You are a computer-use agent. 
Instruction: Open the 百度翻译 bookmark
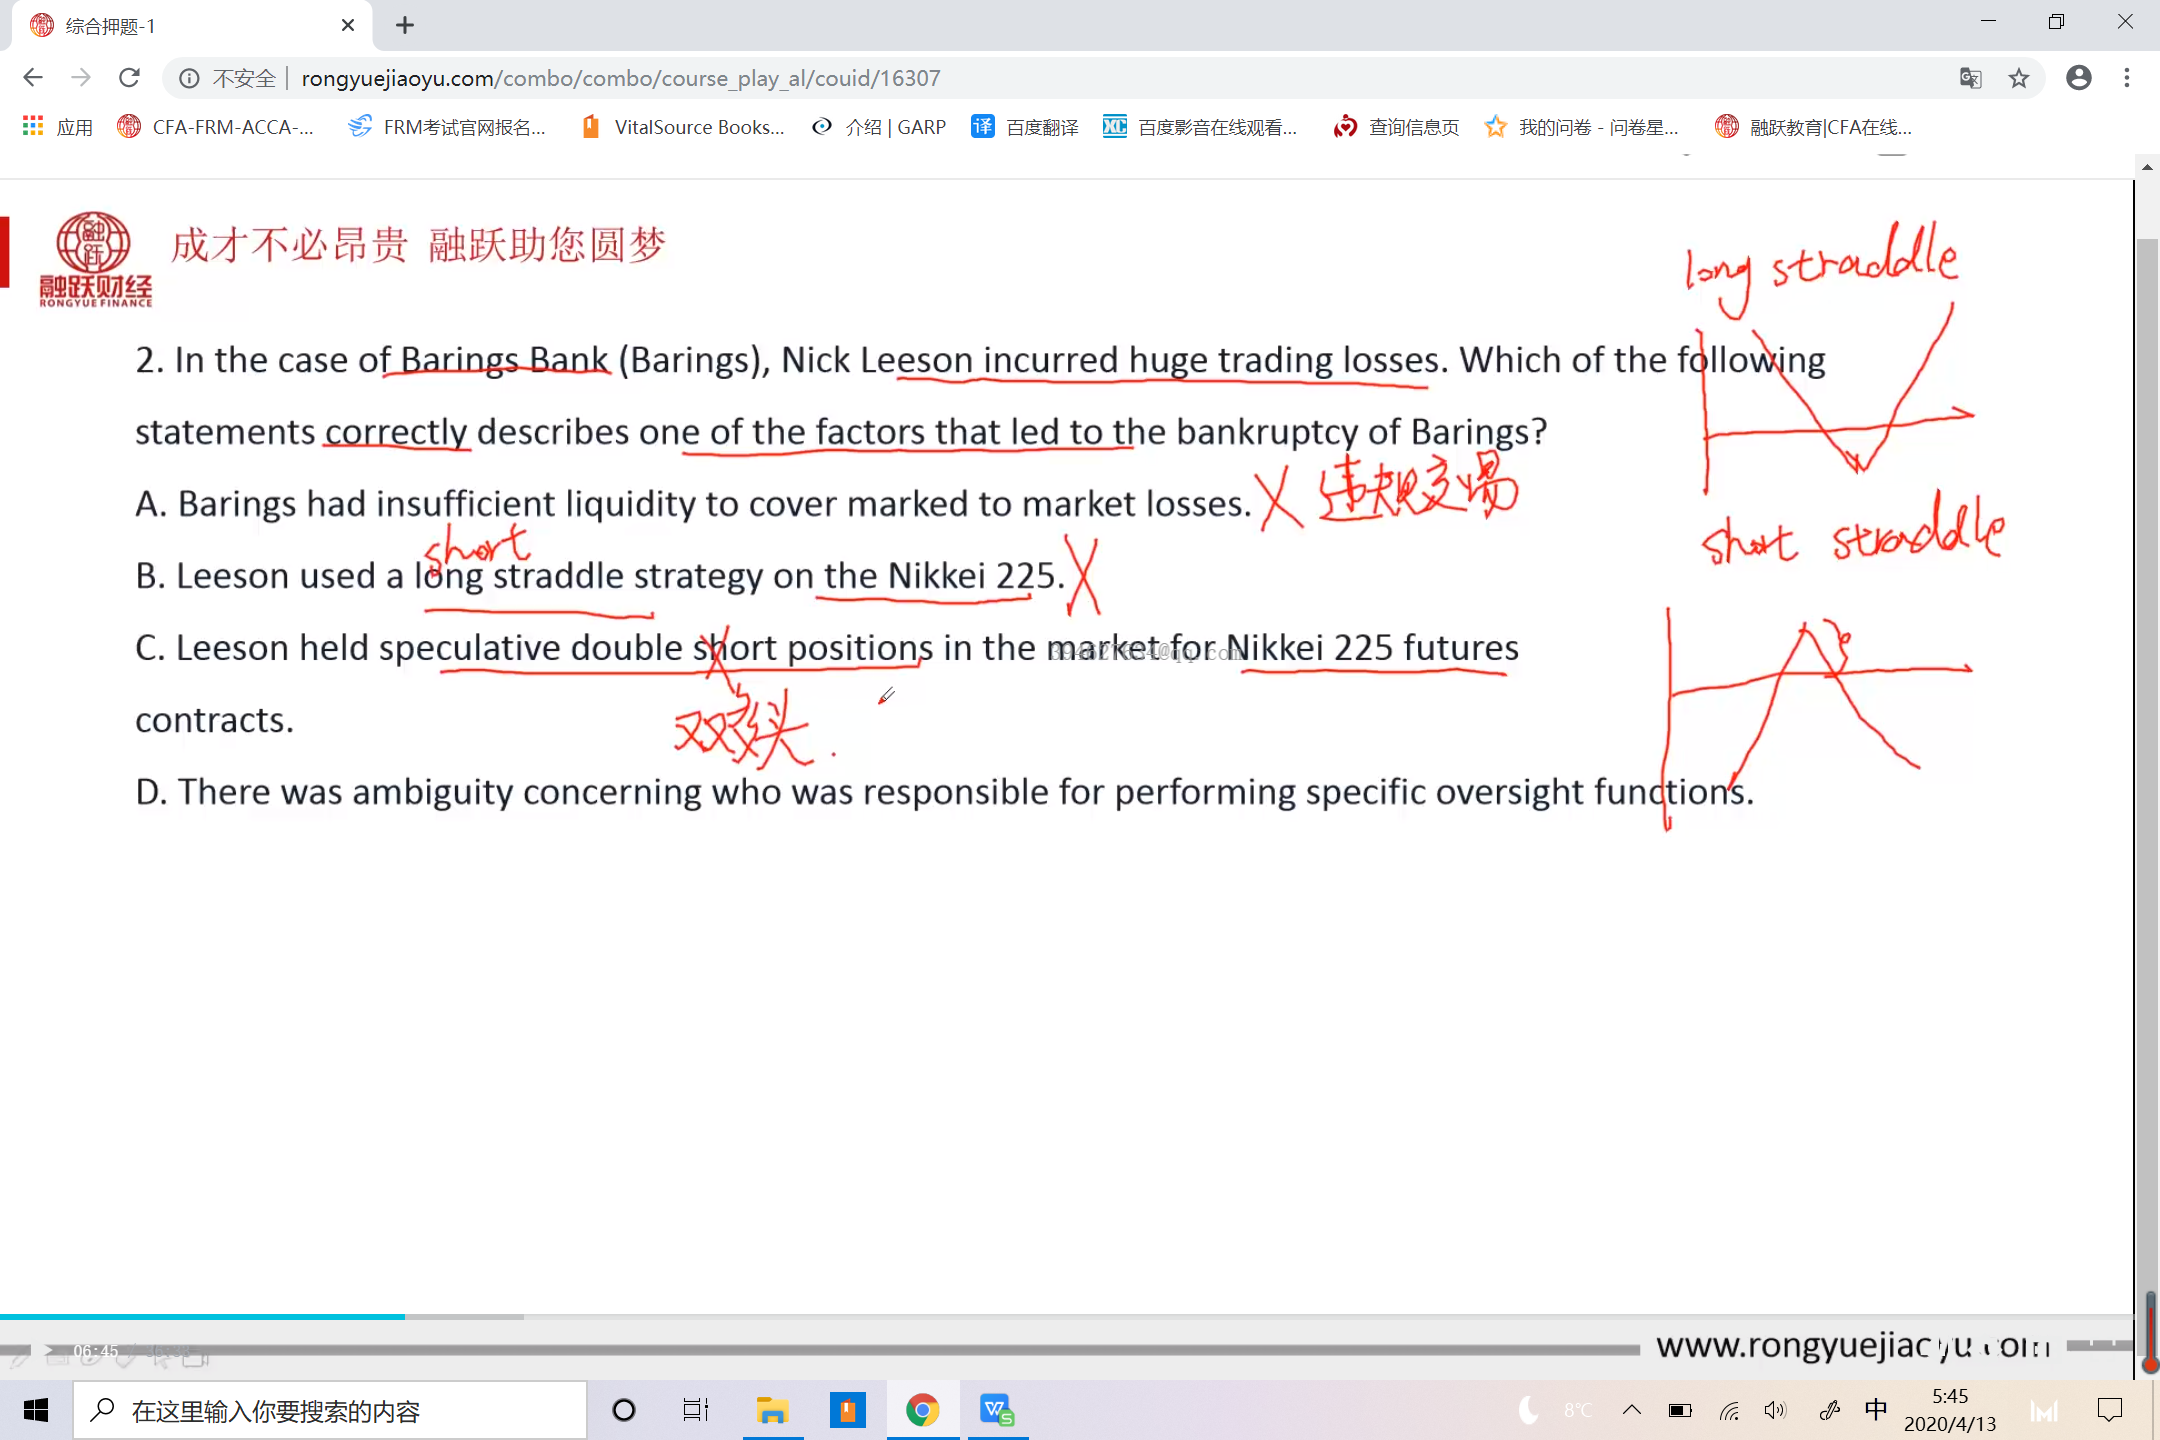(1025, 127)
